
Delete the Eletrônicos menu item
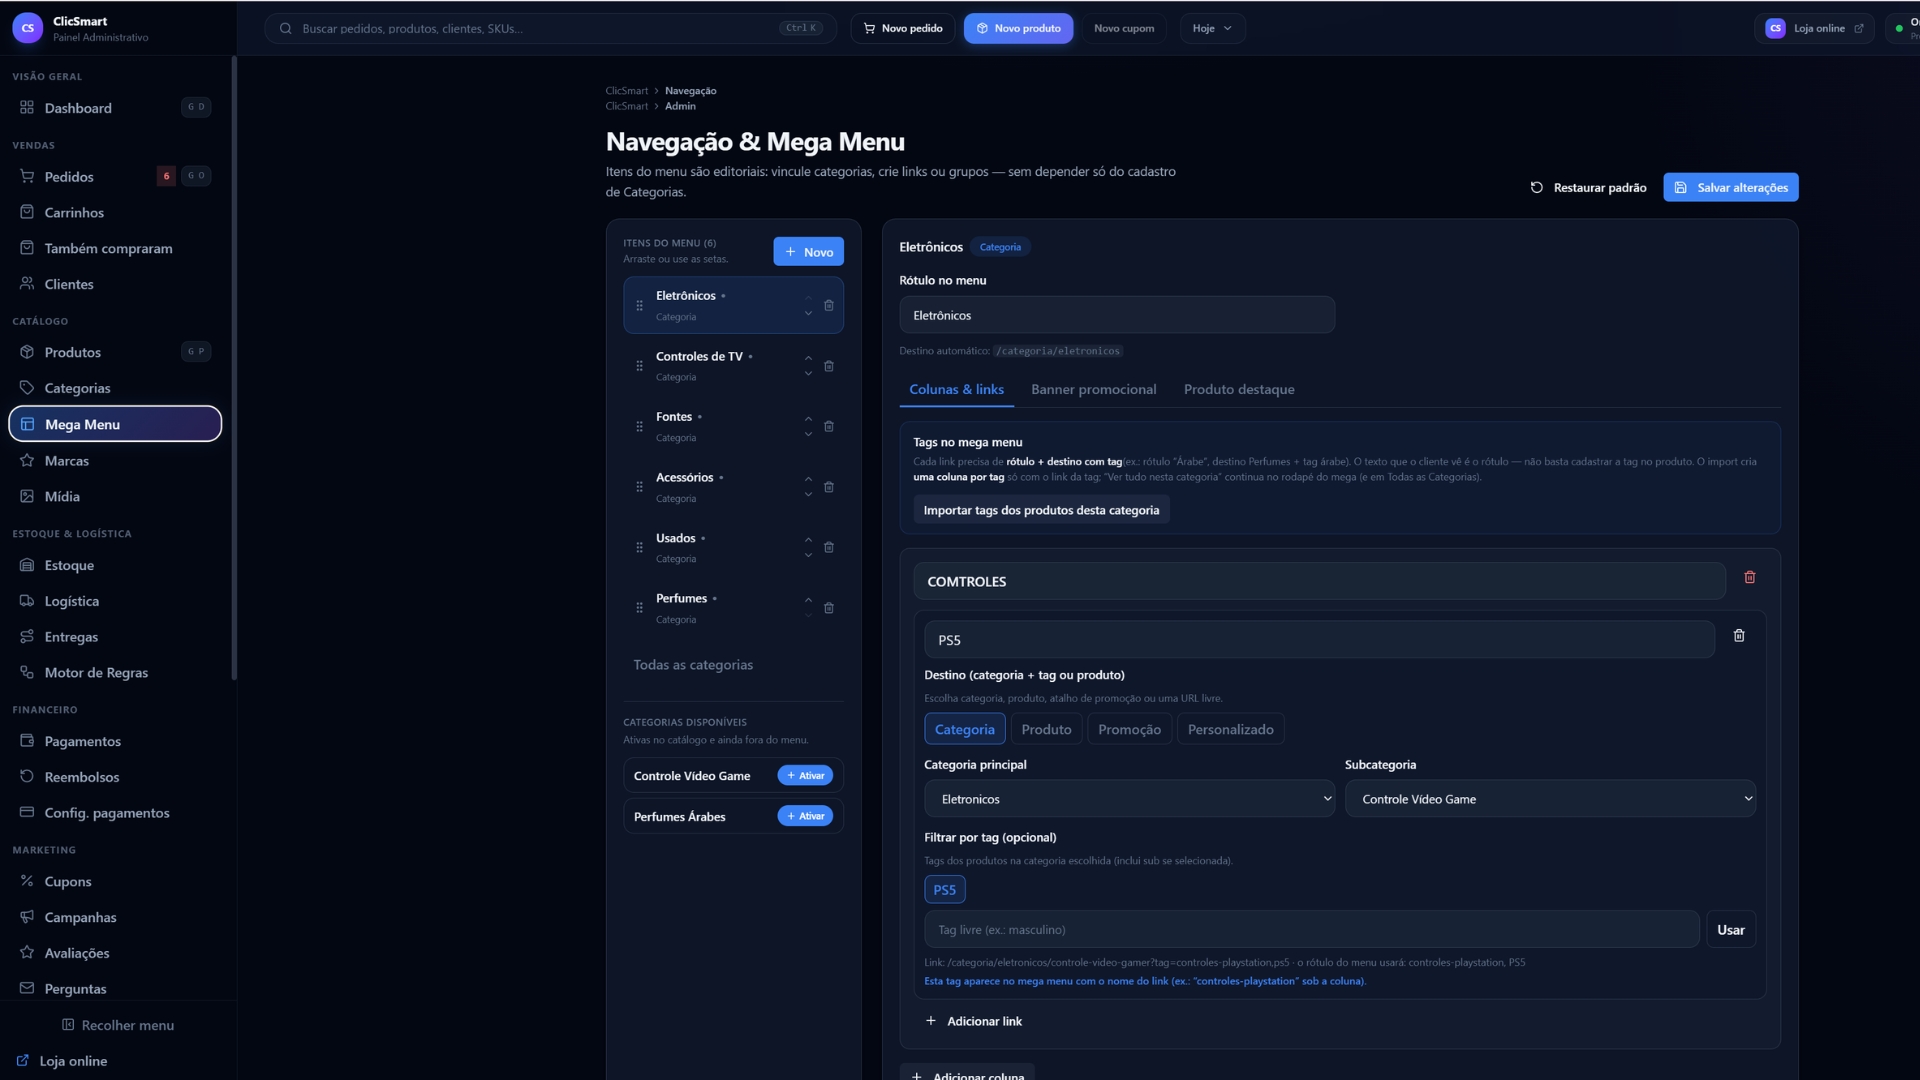pos(829,306)
